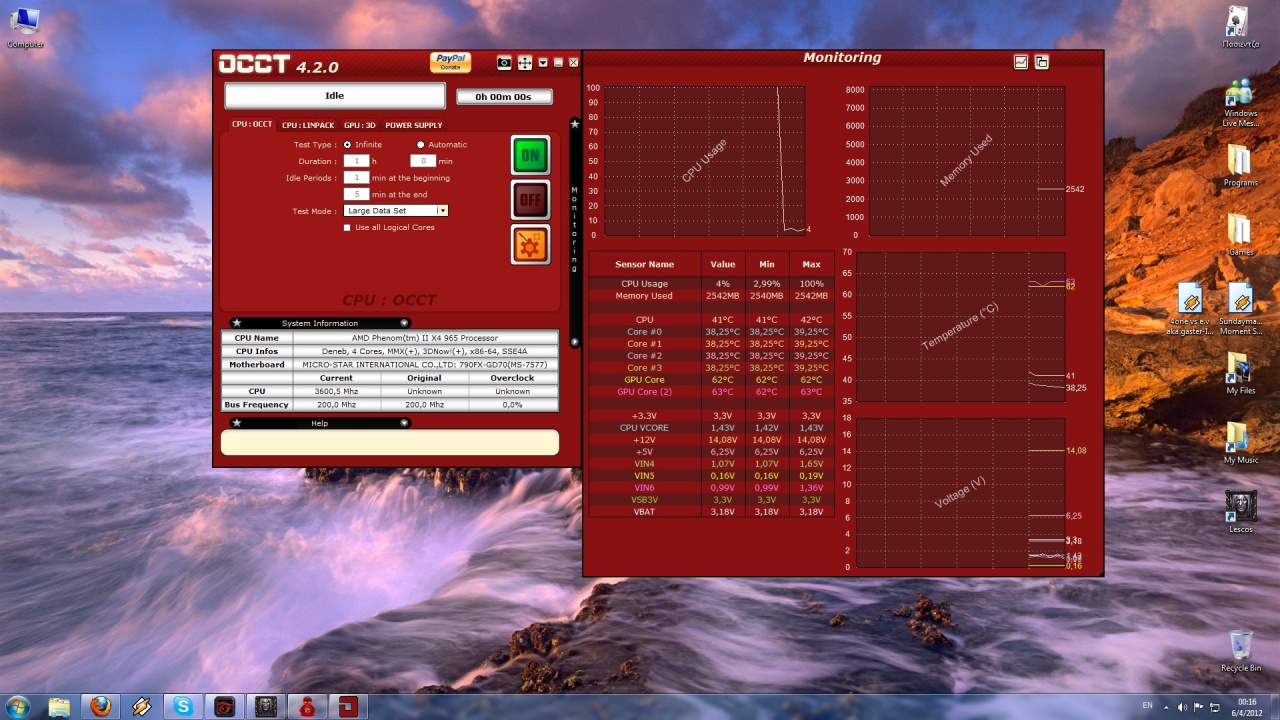1280x720 pixels.
Task: Click the star icon next to System Information
Action: (x=237, y=323)
